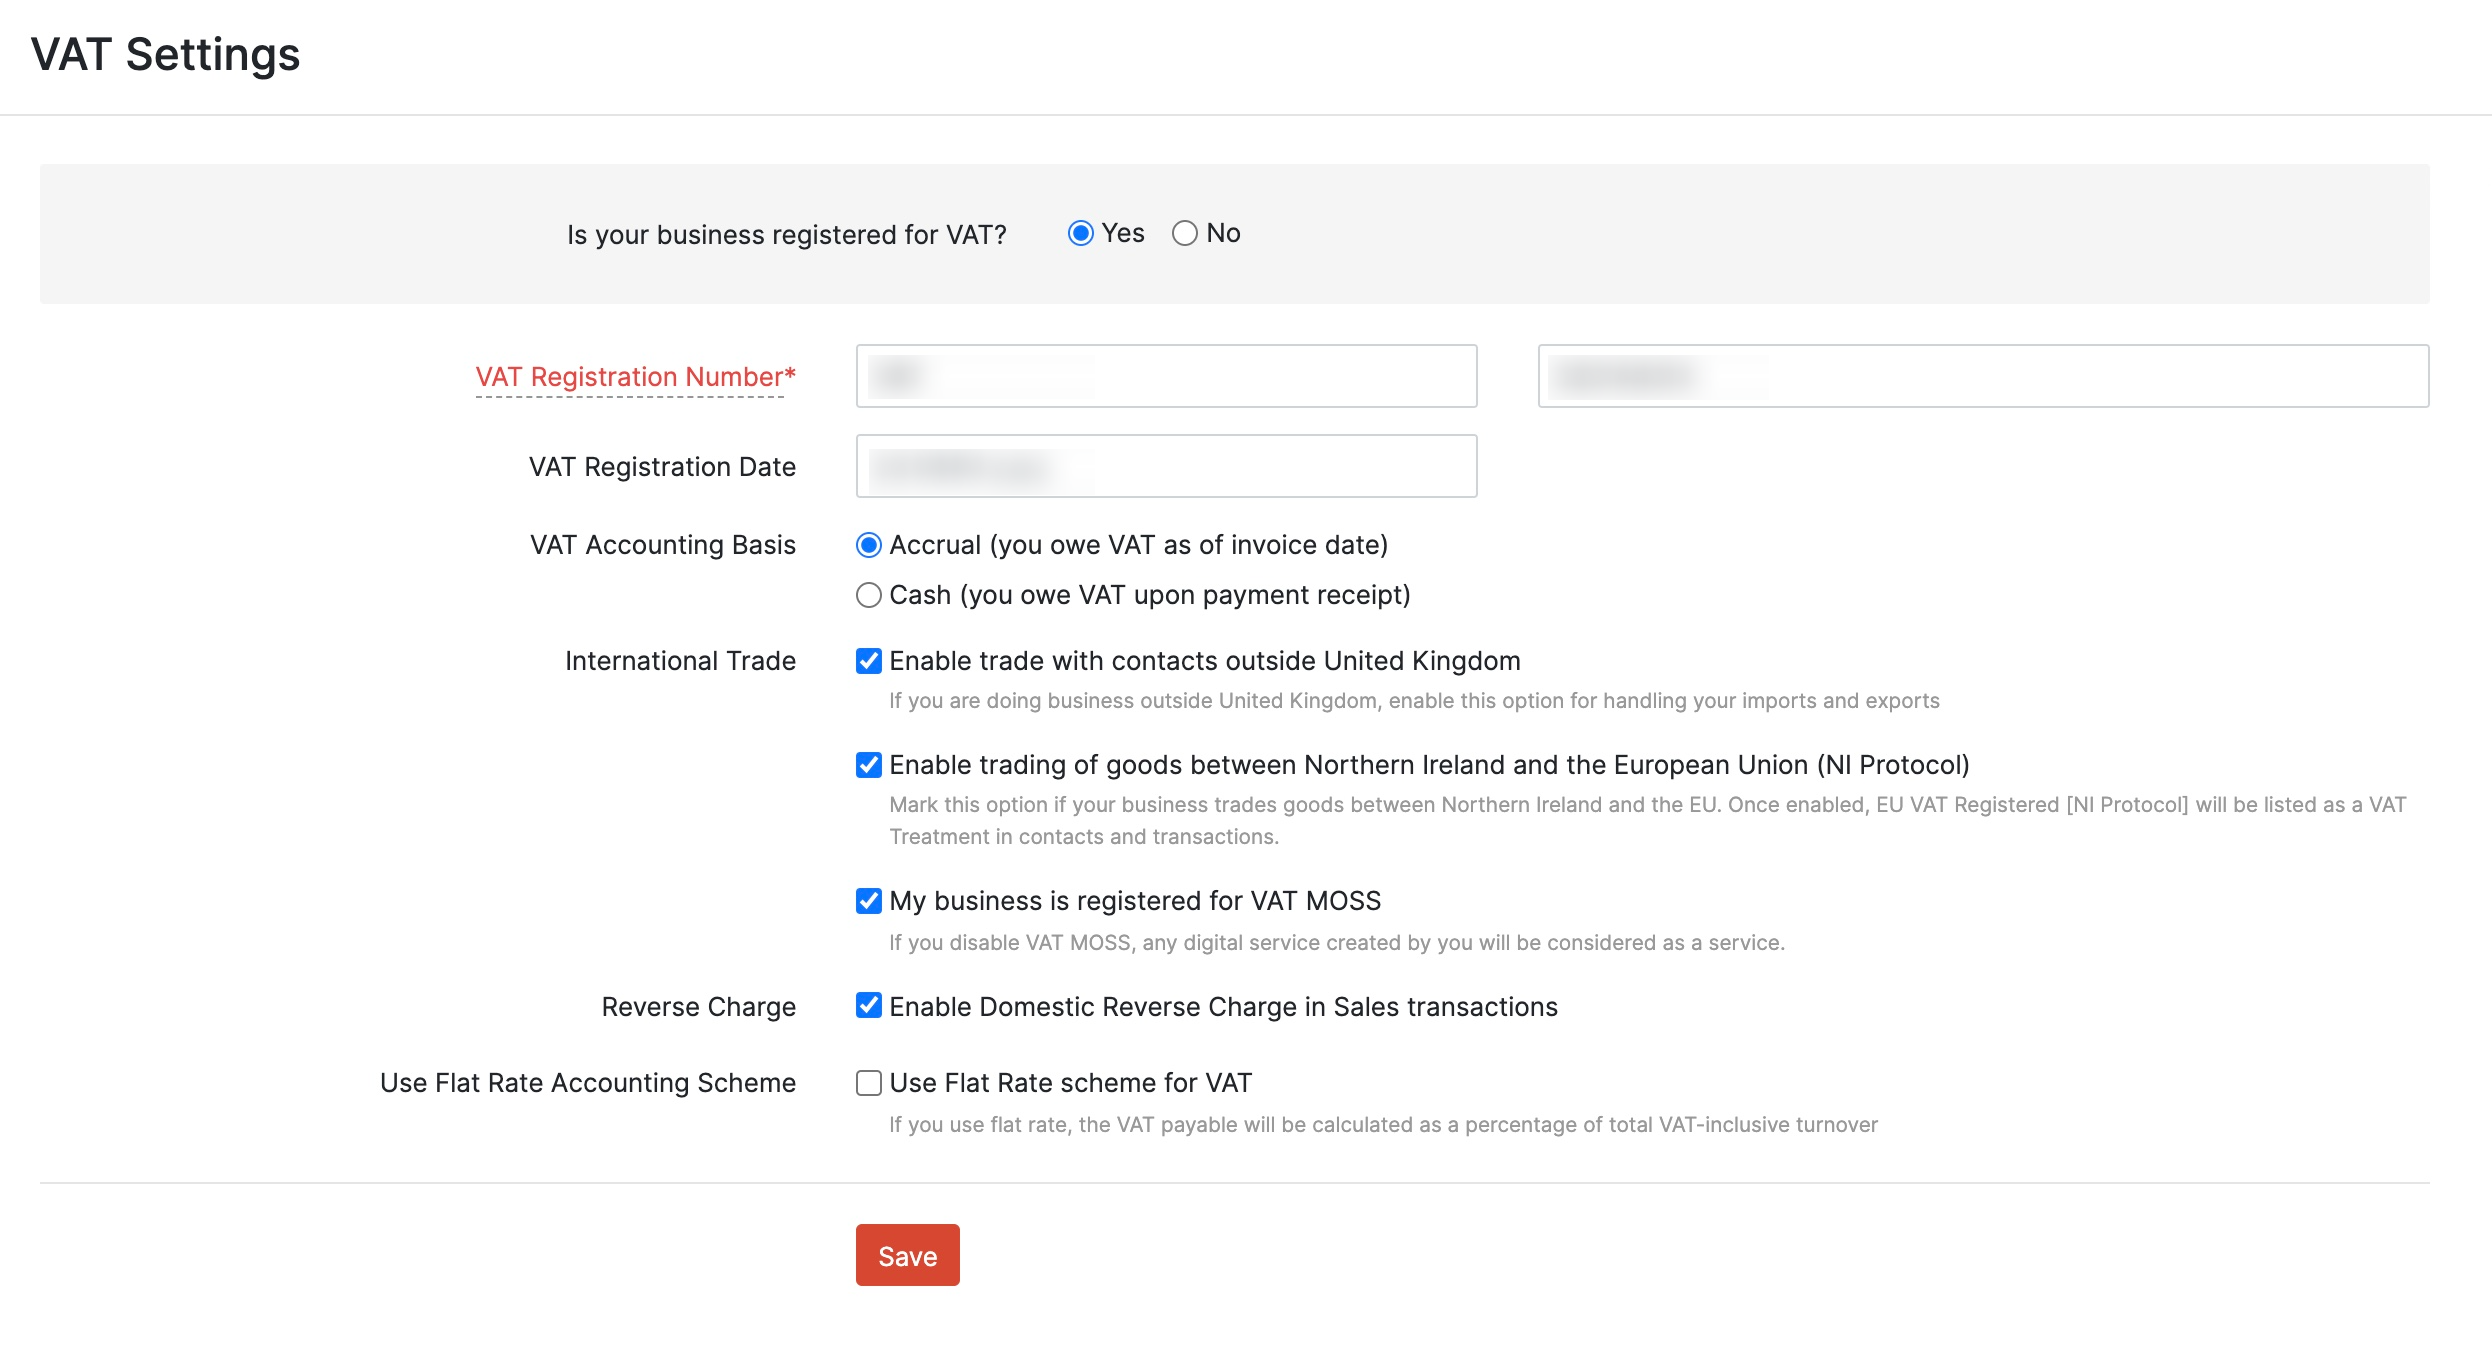
Task: Uncheck trade with contacts outside United Kingdom
Action: (868, 660)
